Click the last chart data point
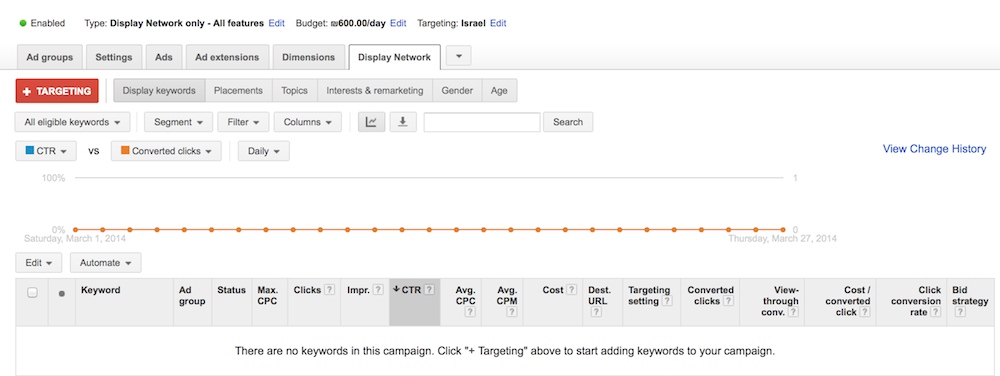This screenshot has height=376, width=1000. tap(783, 229)
